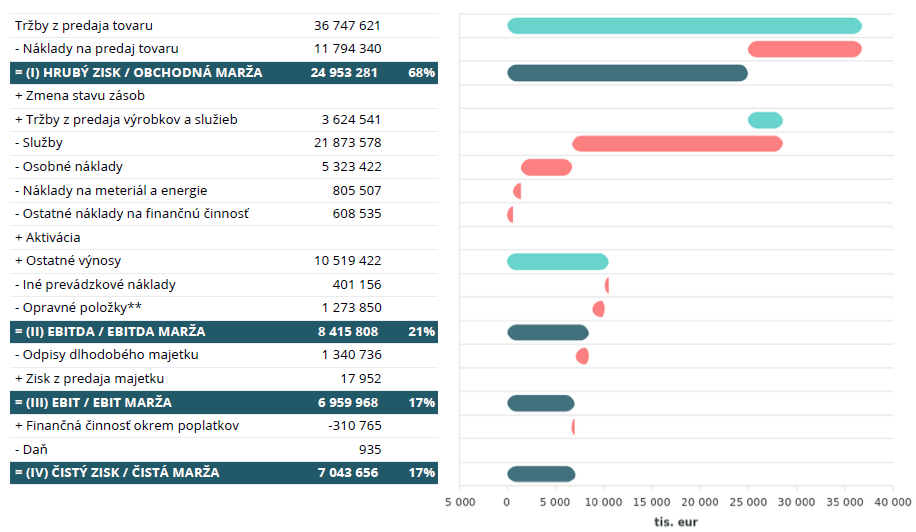Select the EBITDA / EBITDA MARŽA row label
This screenshot has width=916, height=532.
(109, 332)
